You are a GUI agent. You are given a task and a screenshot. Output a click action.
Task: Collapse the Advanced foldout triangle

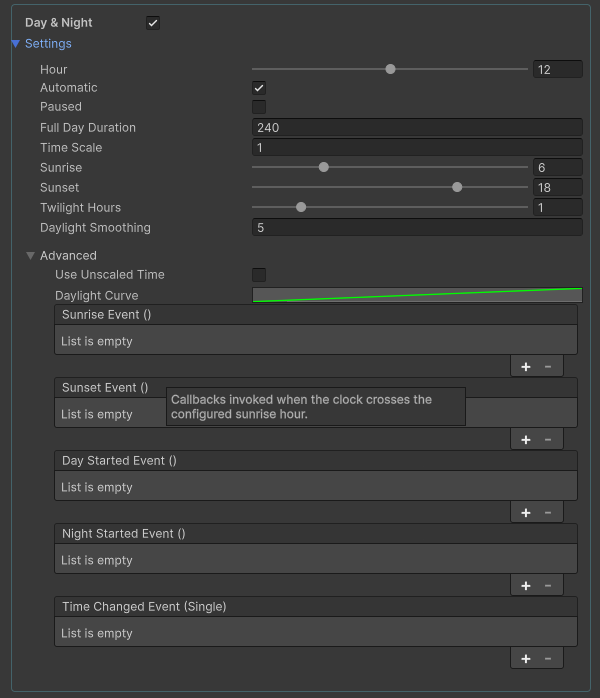[x=30, y=256]
